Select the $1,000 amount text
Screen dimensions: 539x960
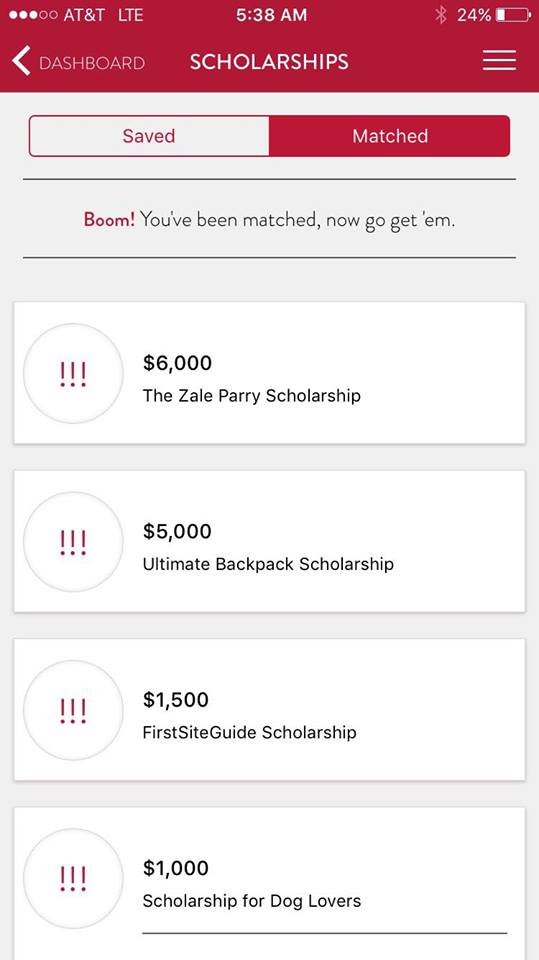pyautogui.click(x=176, y=868)
